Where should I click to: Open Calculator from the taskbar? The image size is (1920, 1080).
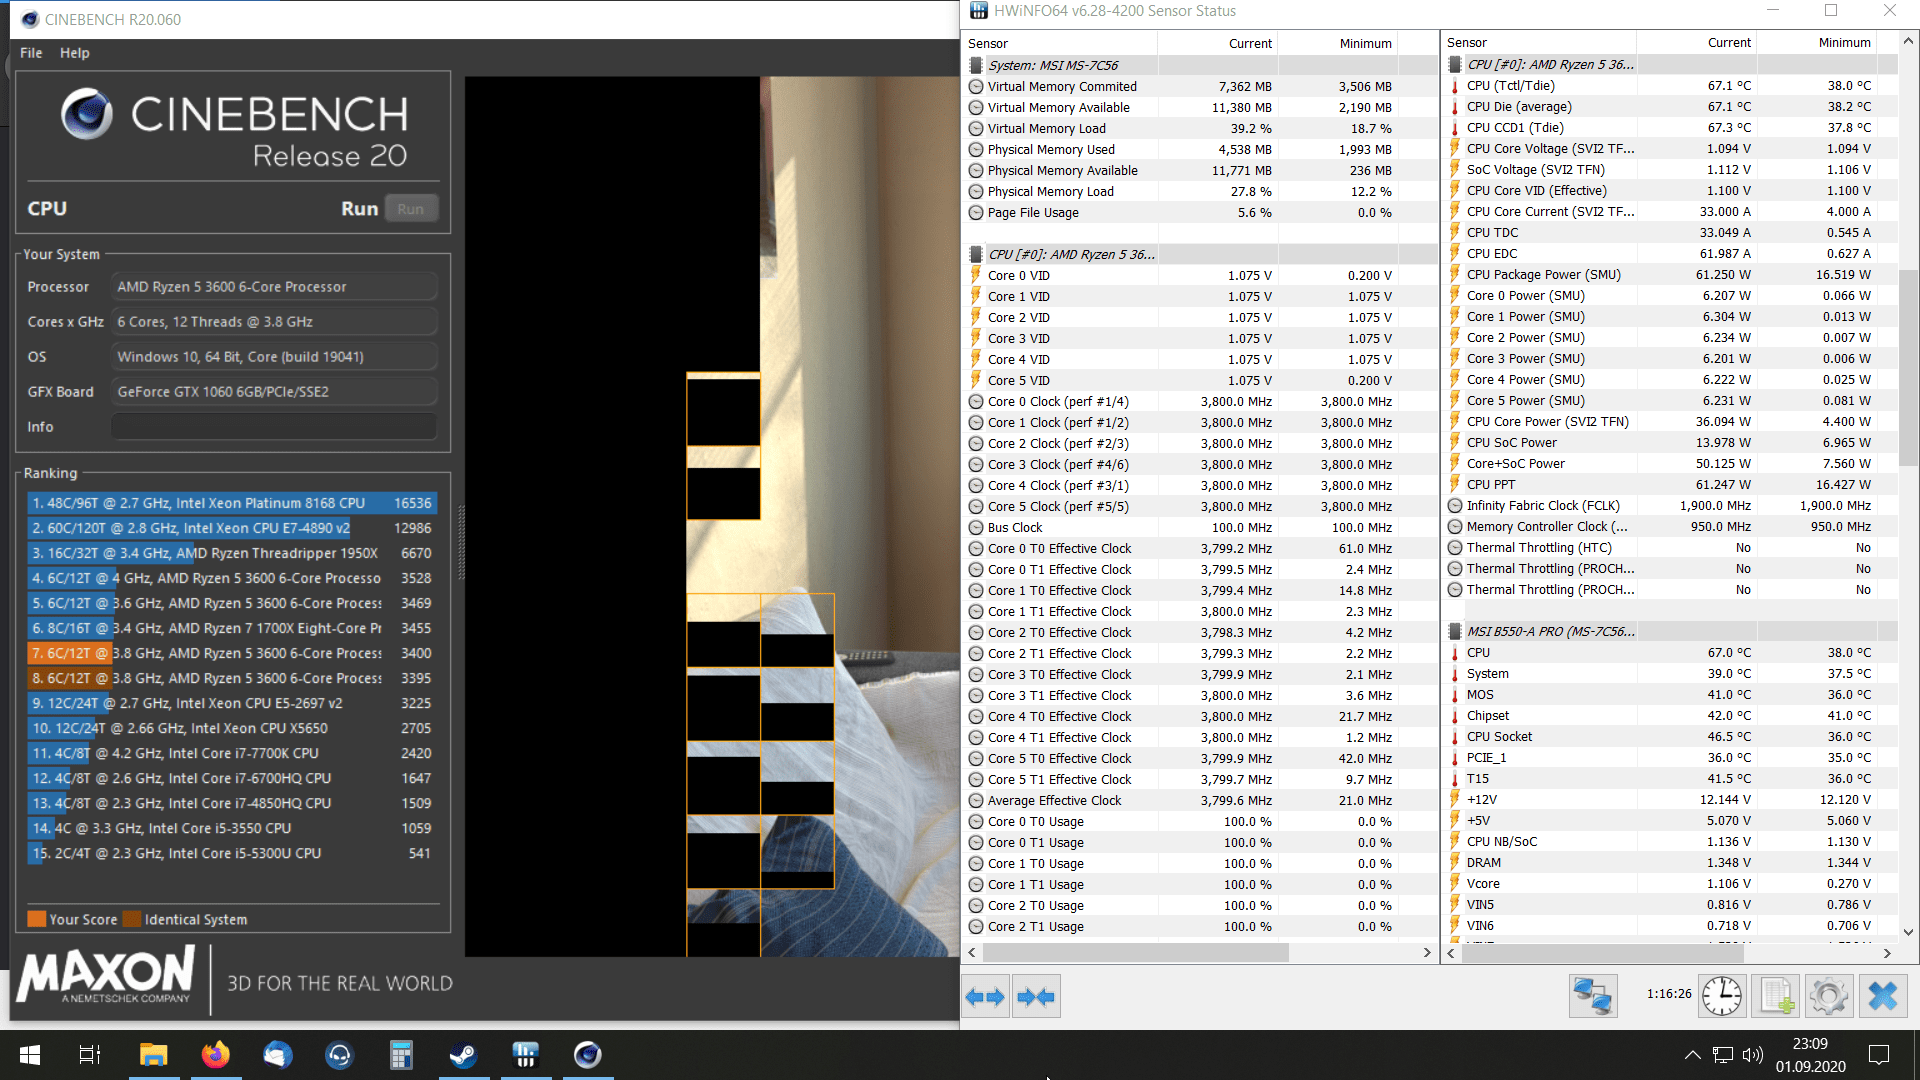[401, 1055]
